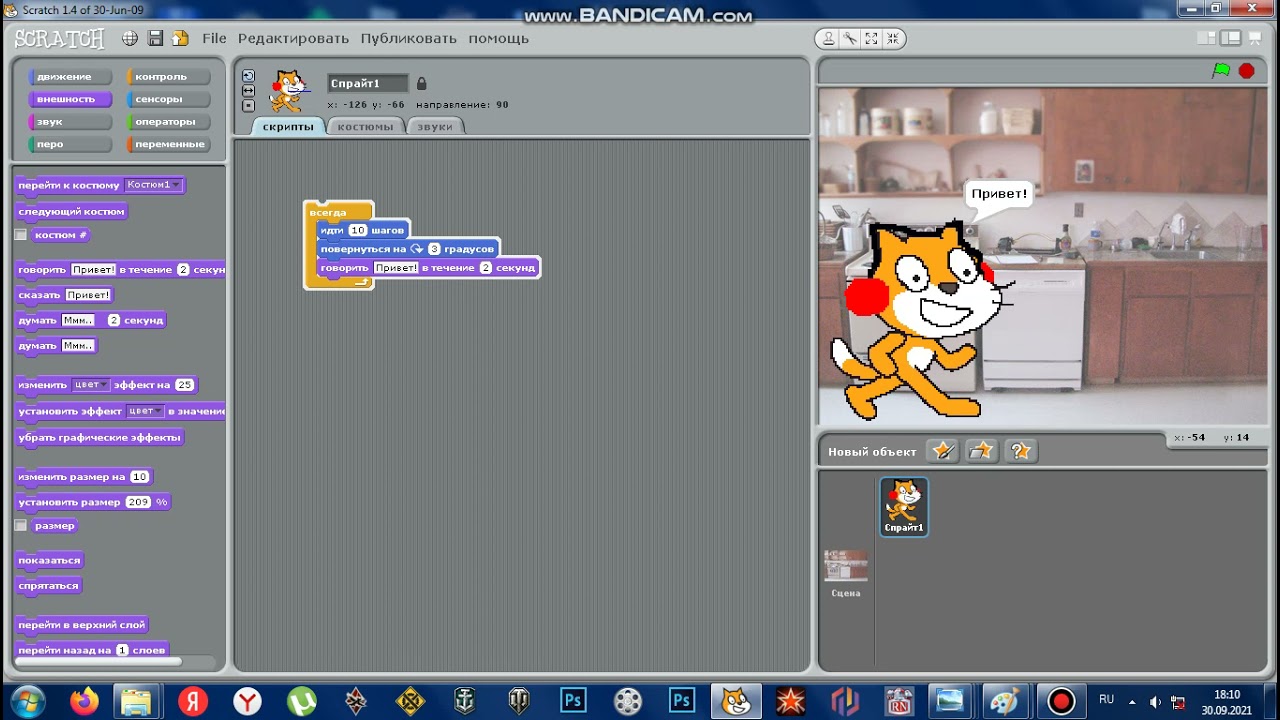Click the language globe icon

pos(130,38)
